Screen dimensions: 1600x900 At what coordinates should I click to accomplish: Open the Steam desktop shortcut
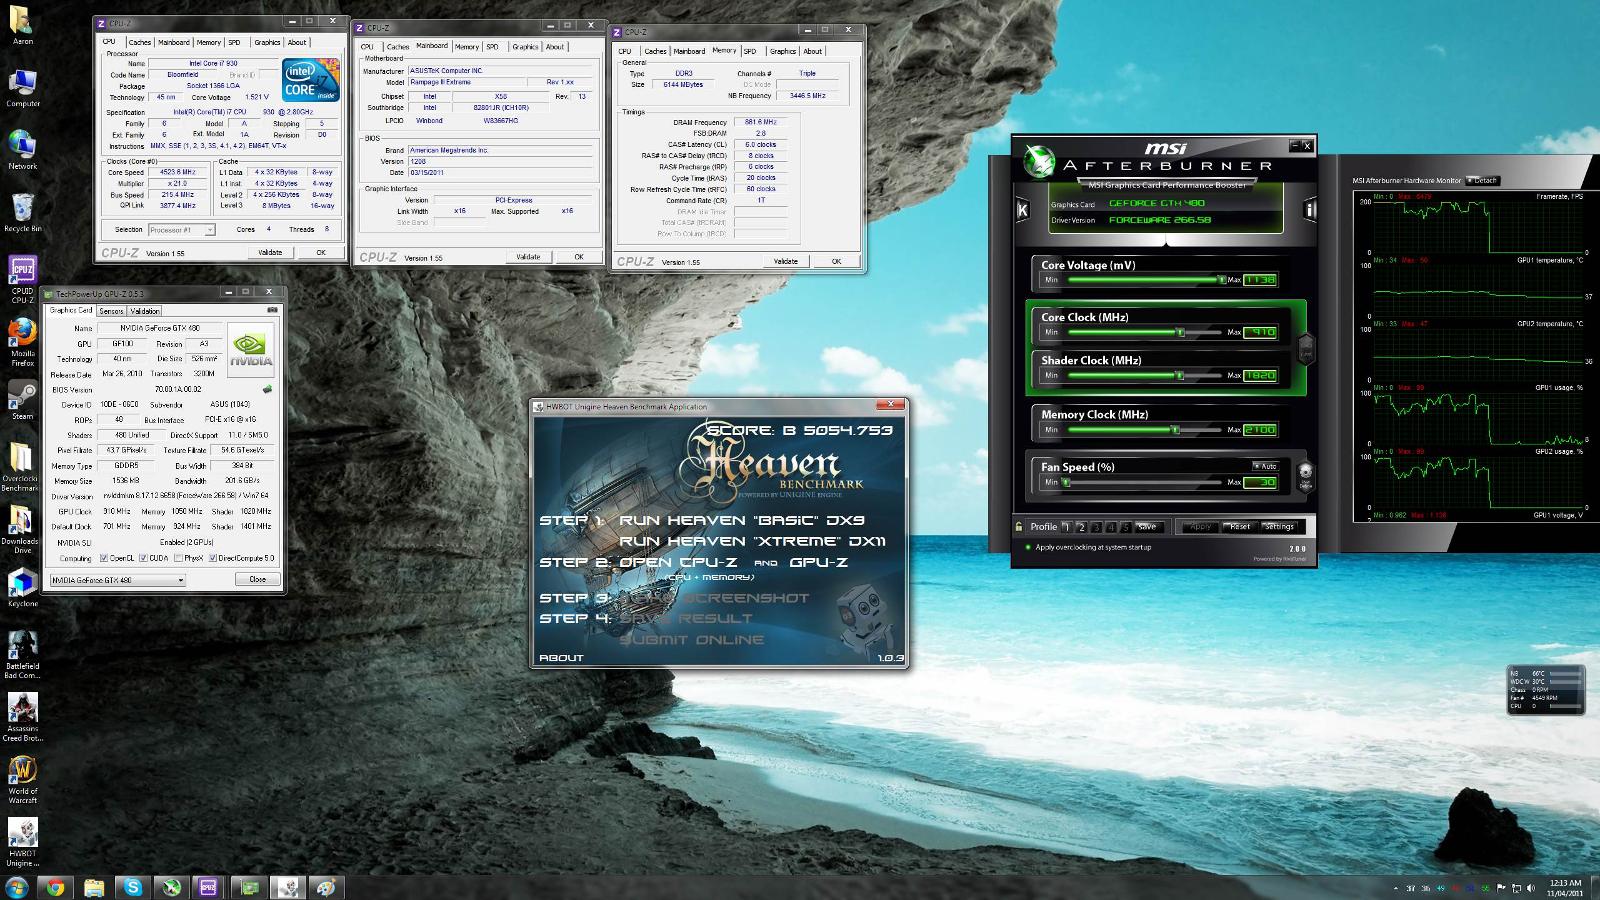tap(22, 400)
